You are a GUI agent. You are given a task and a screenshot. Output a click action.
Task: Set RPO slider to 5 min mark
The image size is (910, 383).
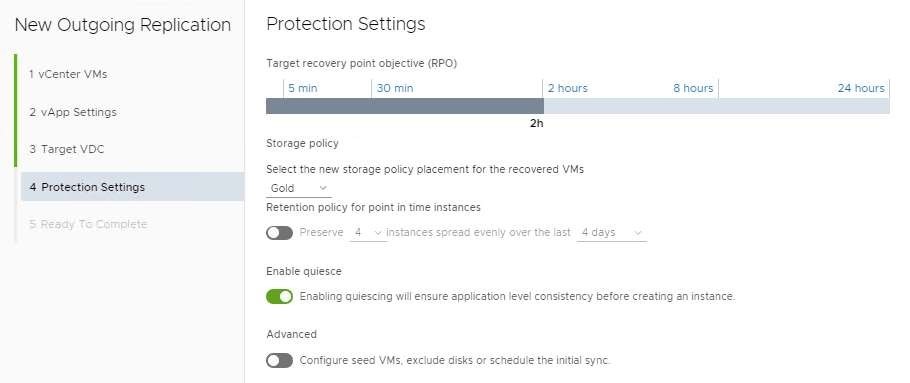coord(302,88)
